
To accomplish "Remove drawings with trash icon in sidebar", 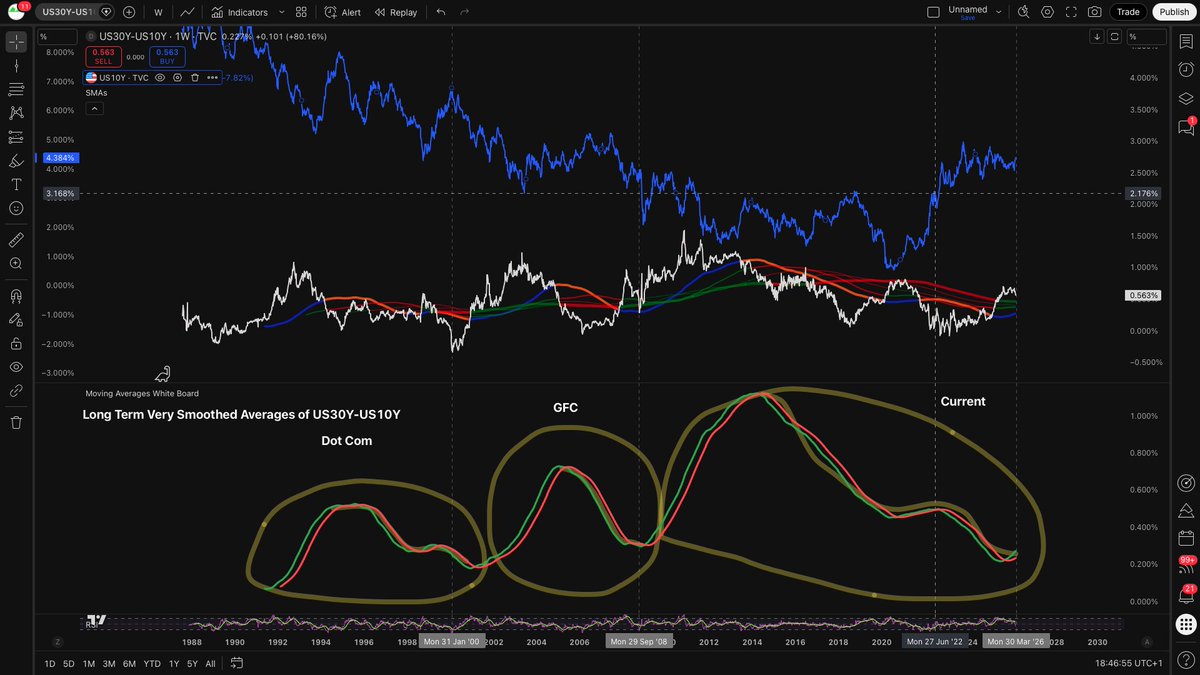I will point(16,423).
